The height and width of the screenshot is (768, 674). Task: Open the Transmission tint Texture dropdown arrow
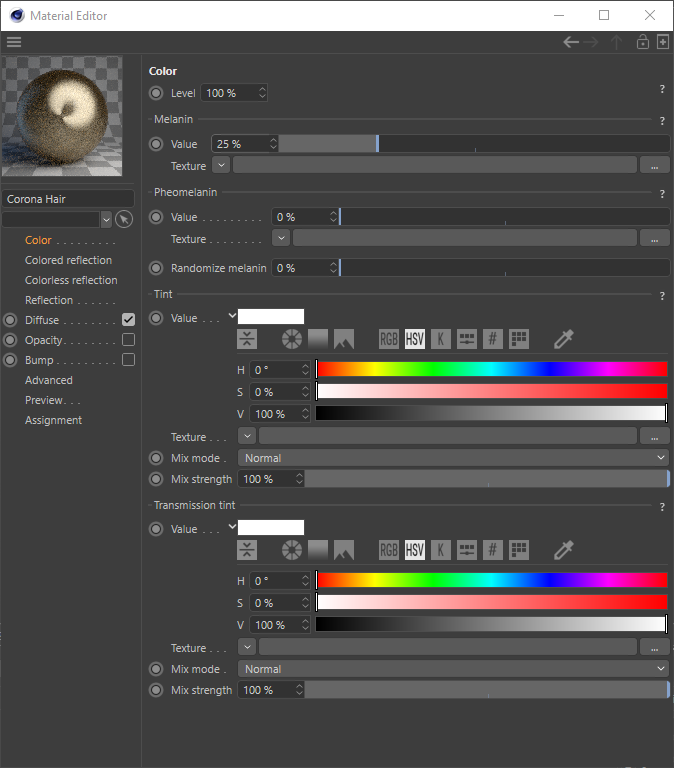(x=247, y=647)
